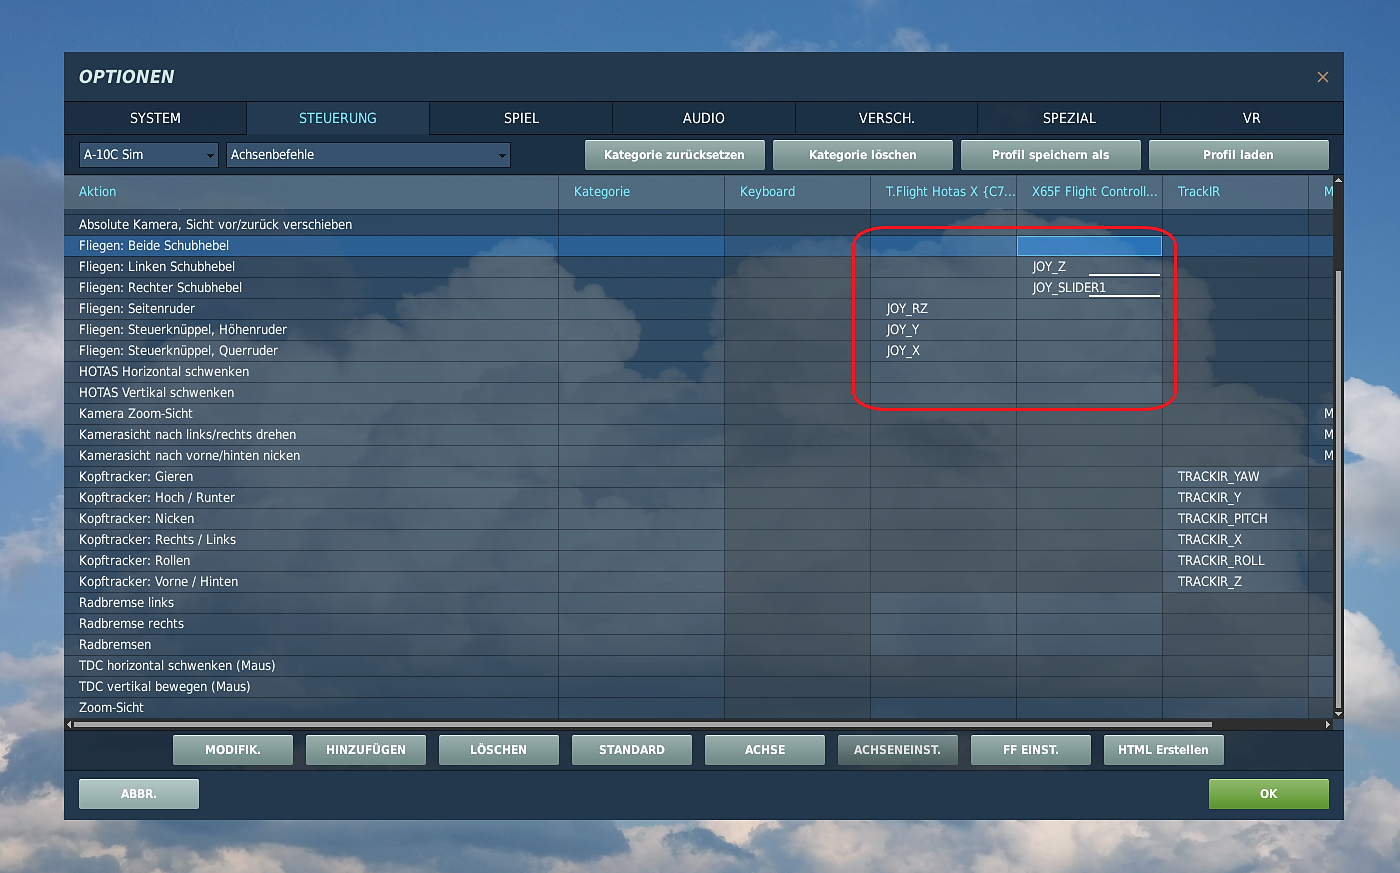Click the horizontal scrollbar right arrow

(x=1328, y=724)
